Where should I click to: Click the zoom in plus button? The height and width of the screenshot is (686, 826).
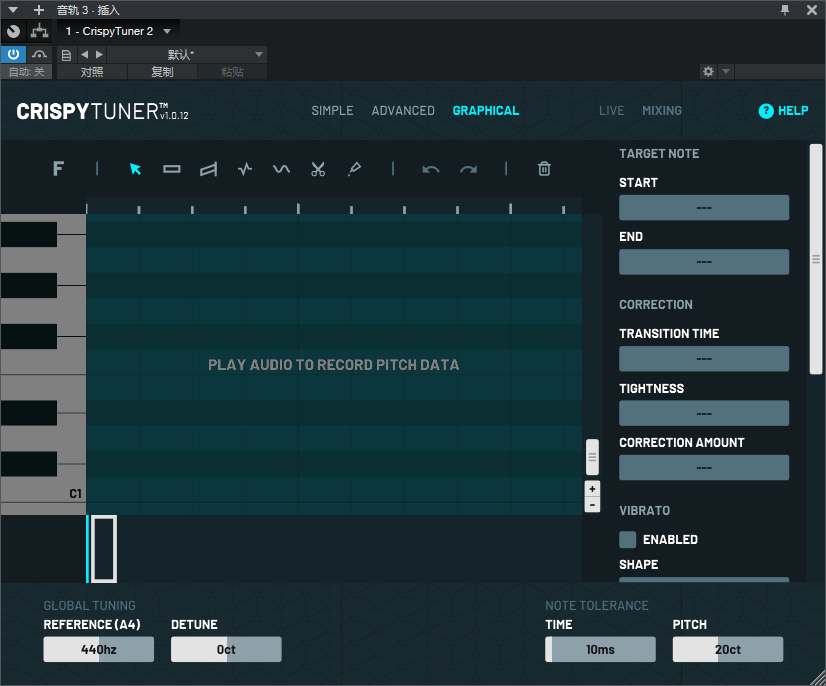pos(592,489)
